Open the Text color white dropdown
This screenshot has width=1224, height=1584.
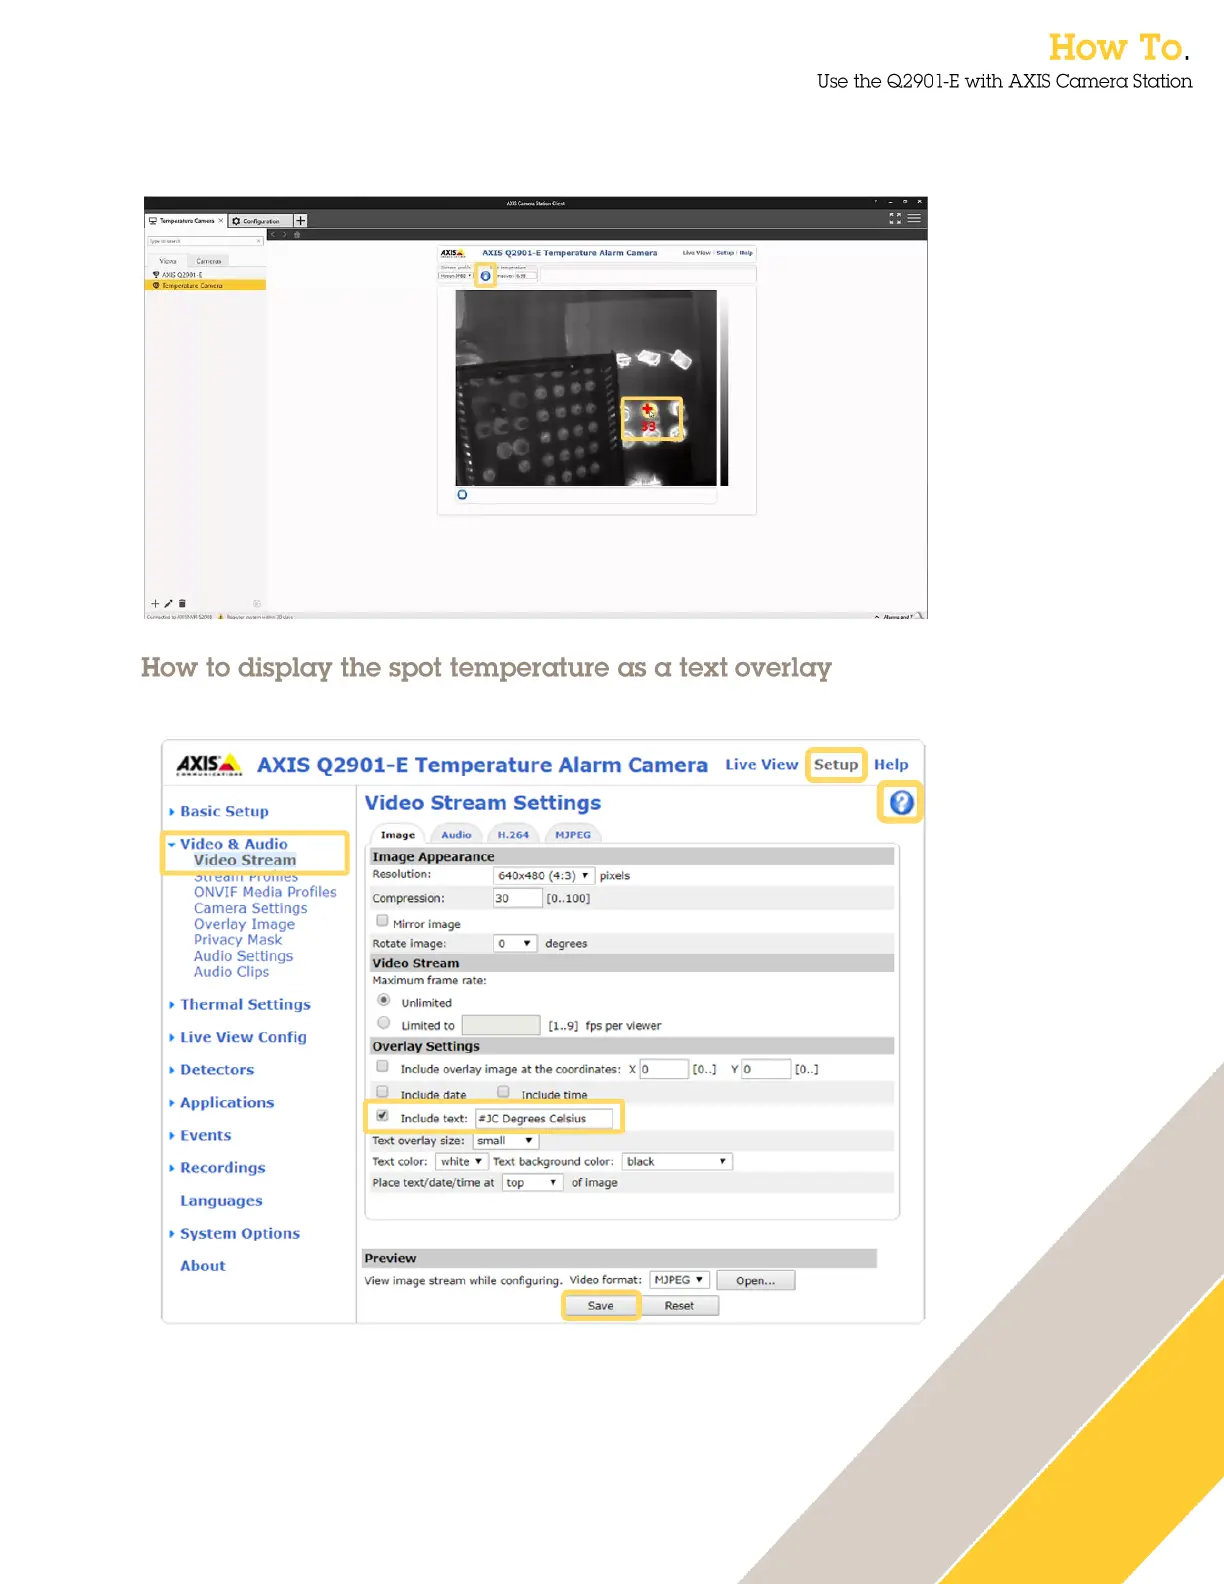462,1161
